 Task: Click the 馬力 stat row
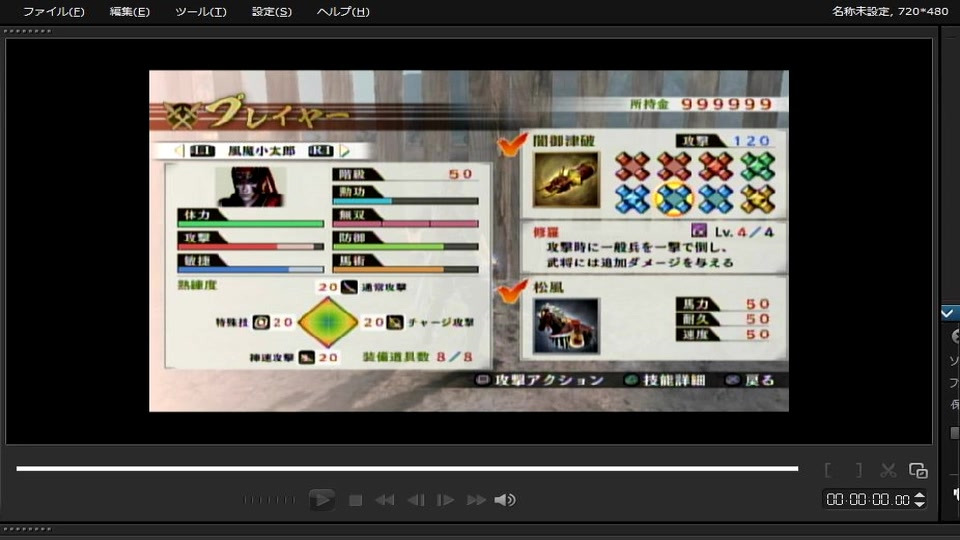coord(724,304)
